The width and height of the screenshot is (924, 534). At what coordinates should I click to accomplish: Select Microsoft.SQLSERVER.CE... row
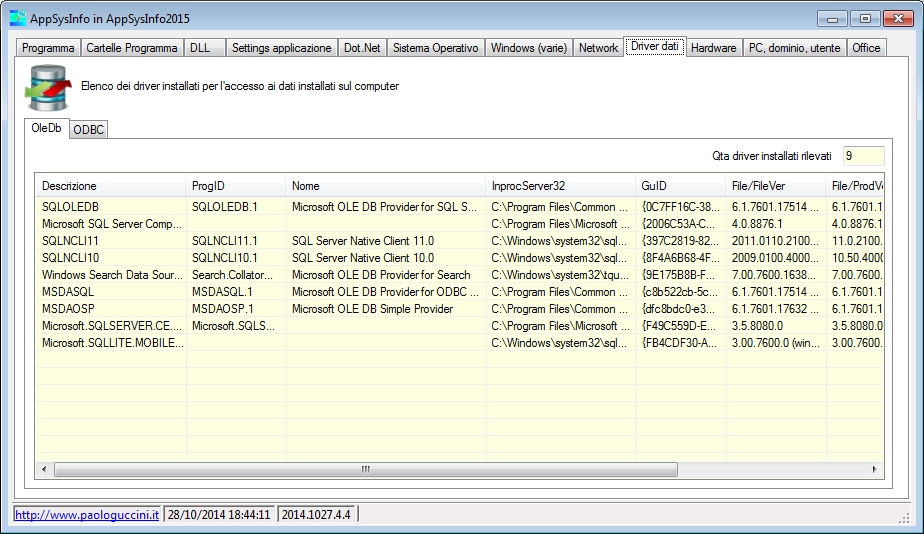(460, 326)
